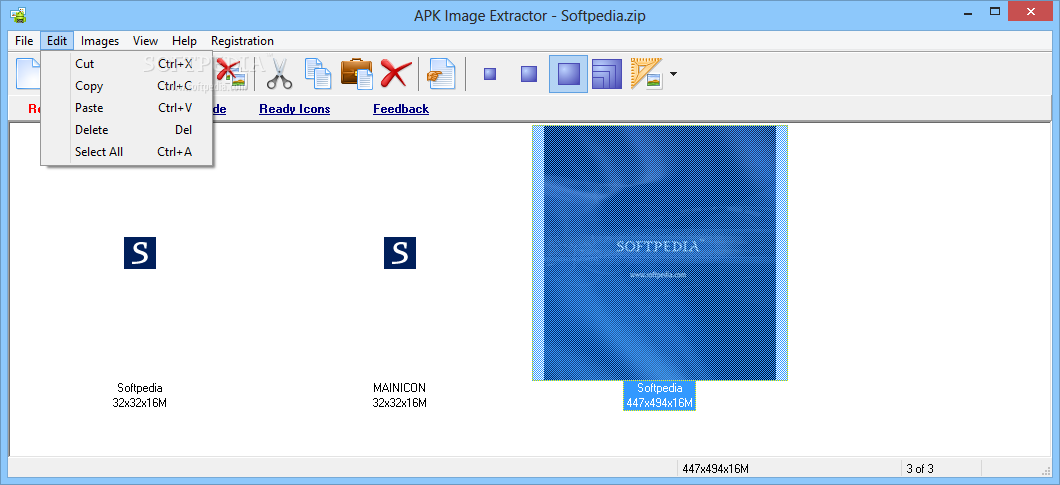The width and height of the screenshot is (1060, 485).
Task: Click the '3 of 3' status bar counter
Action: pyautogui.click(x=920, y=469)
